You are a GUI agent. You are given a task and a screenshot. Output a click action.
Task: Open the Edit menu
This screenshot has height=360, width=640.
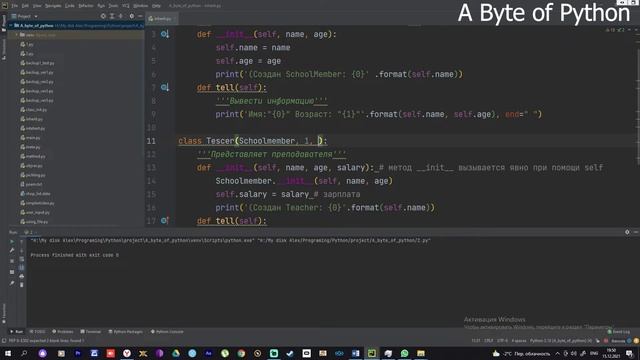25,6
